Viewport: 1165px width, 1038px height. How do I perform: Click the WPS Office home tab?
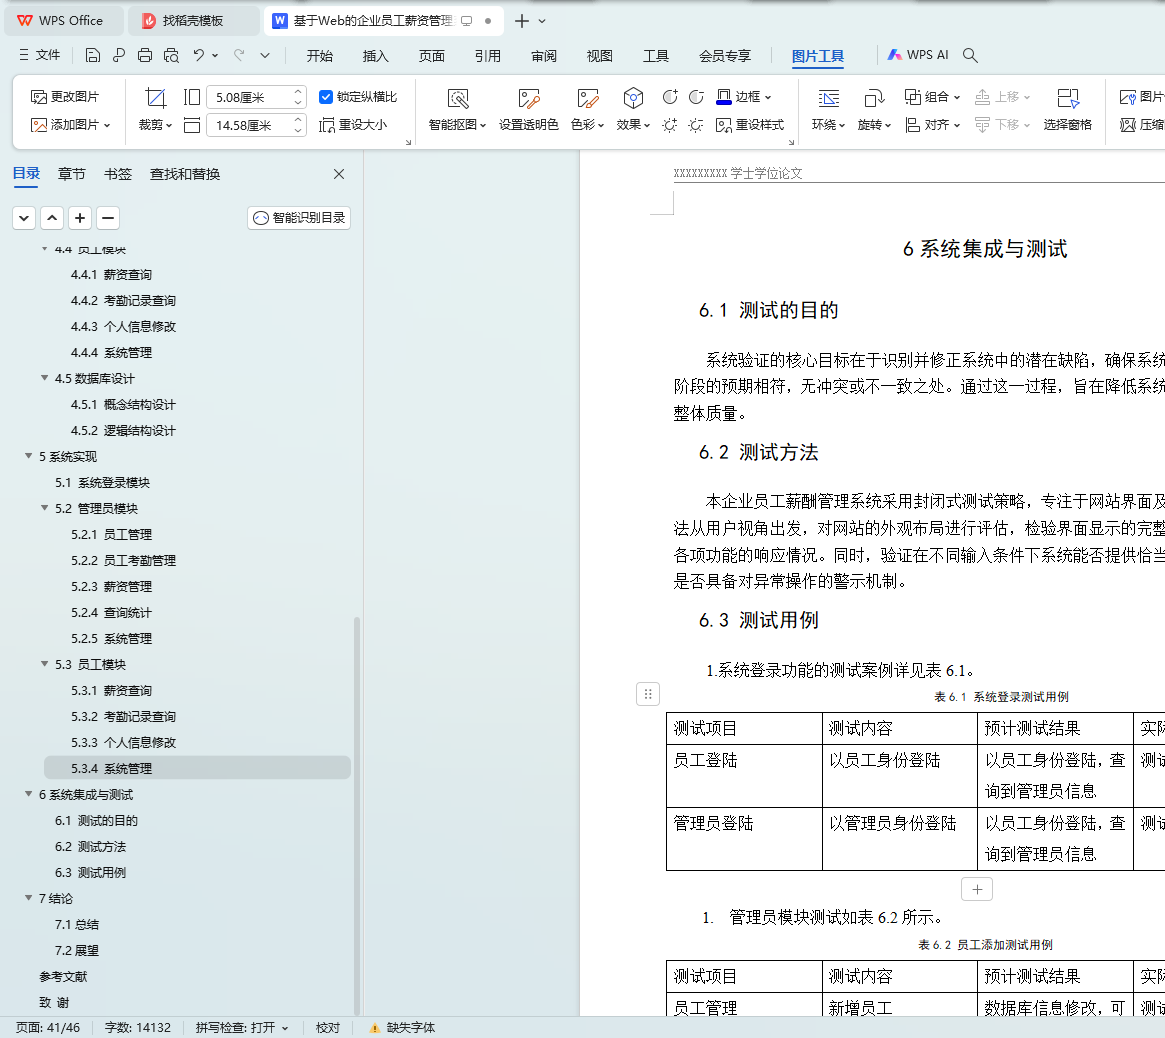tap(62, 21)
